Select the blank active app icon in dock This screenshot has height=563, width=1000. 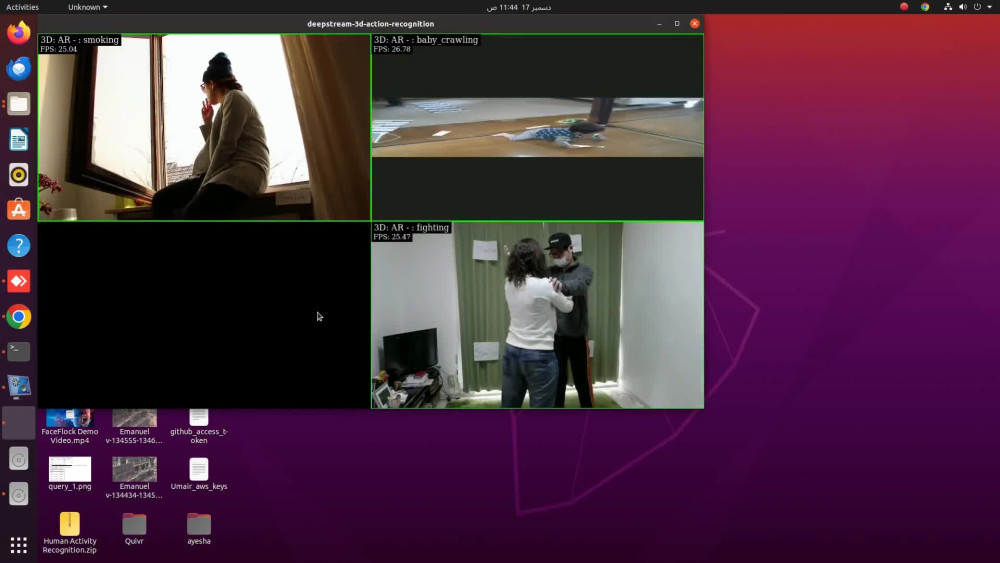[18, 423]
